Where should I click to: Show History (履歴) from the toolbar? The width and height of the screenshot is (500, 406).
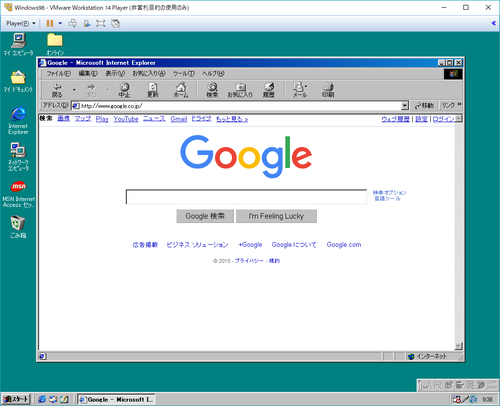[269, 90]
